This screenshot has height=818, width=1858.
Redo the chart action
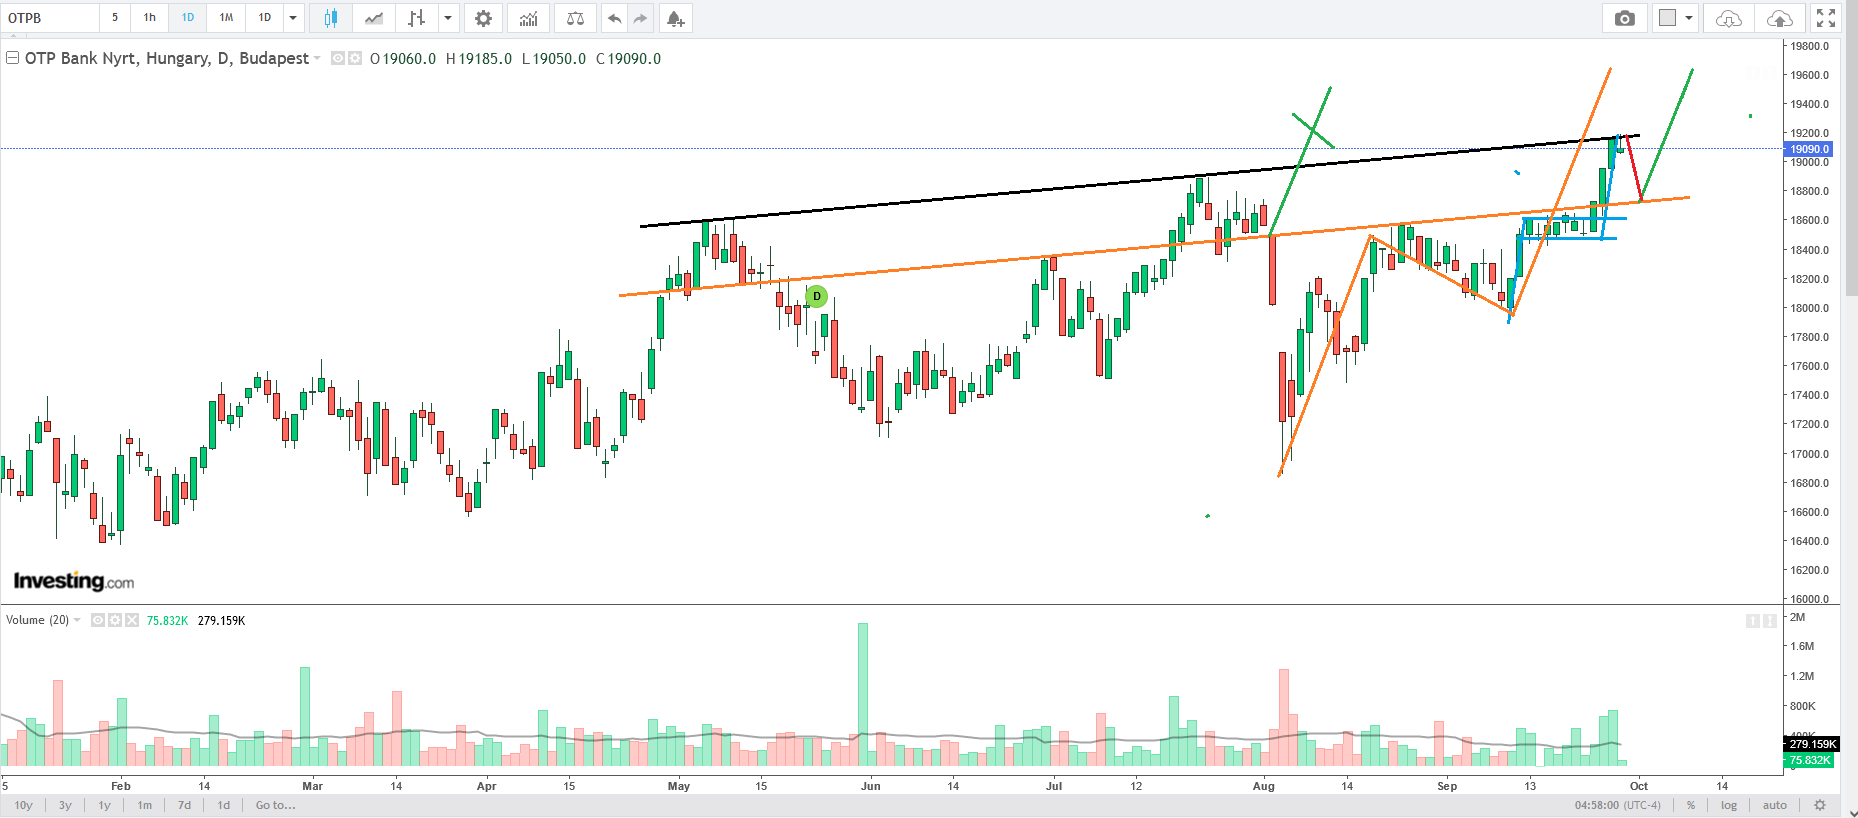pos(640,18)
